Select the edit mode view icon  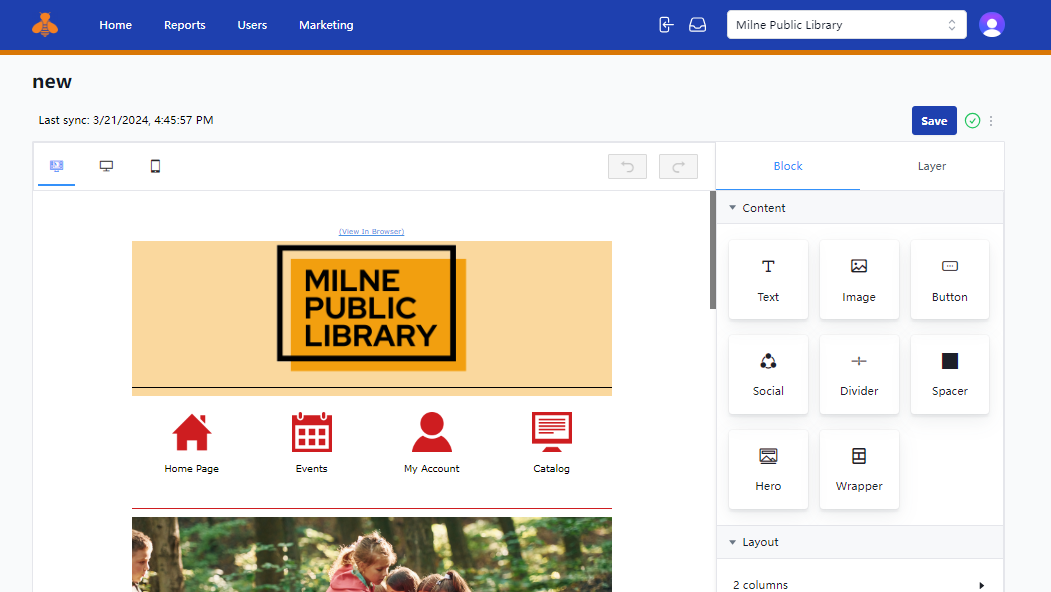(56, 166)
